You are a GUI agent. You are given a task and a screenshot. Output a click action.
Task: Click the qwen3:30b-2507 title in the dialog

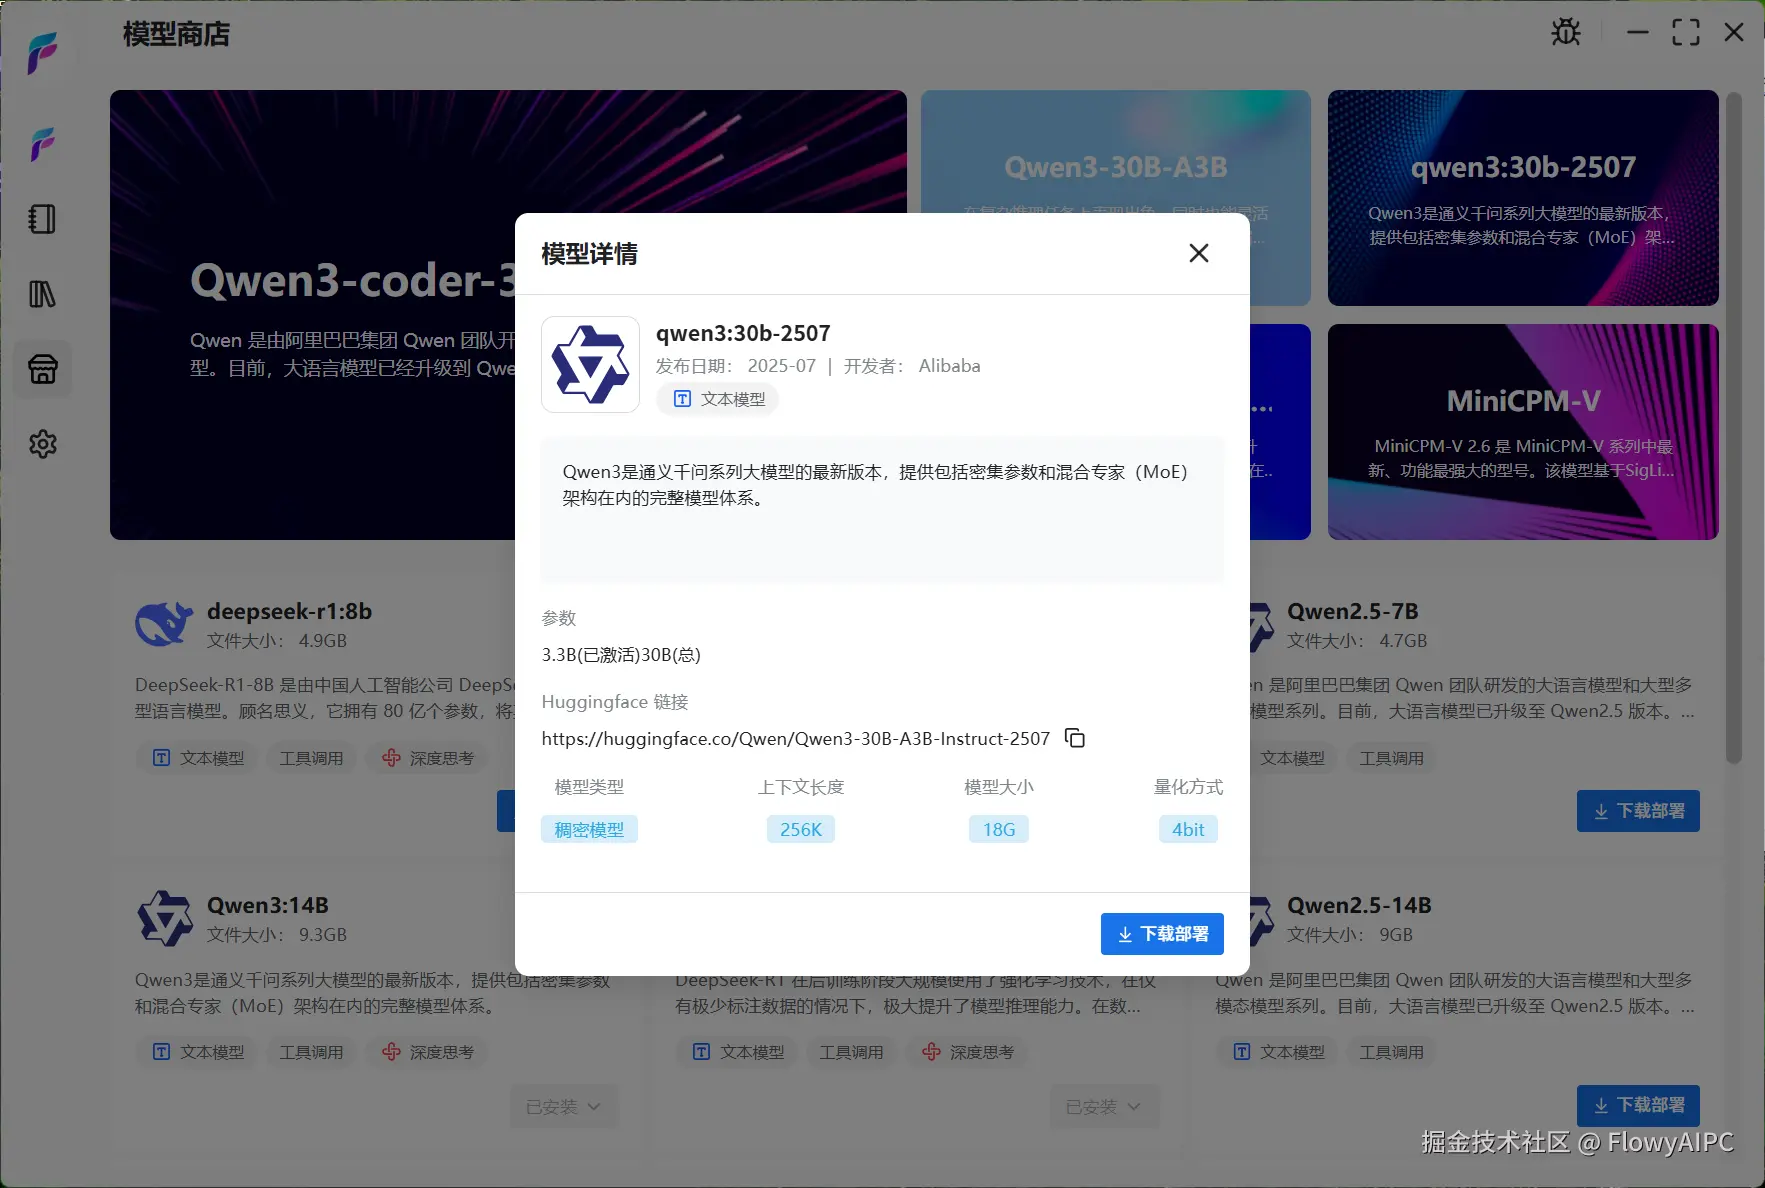pos(743,333)
